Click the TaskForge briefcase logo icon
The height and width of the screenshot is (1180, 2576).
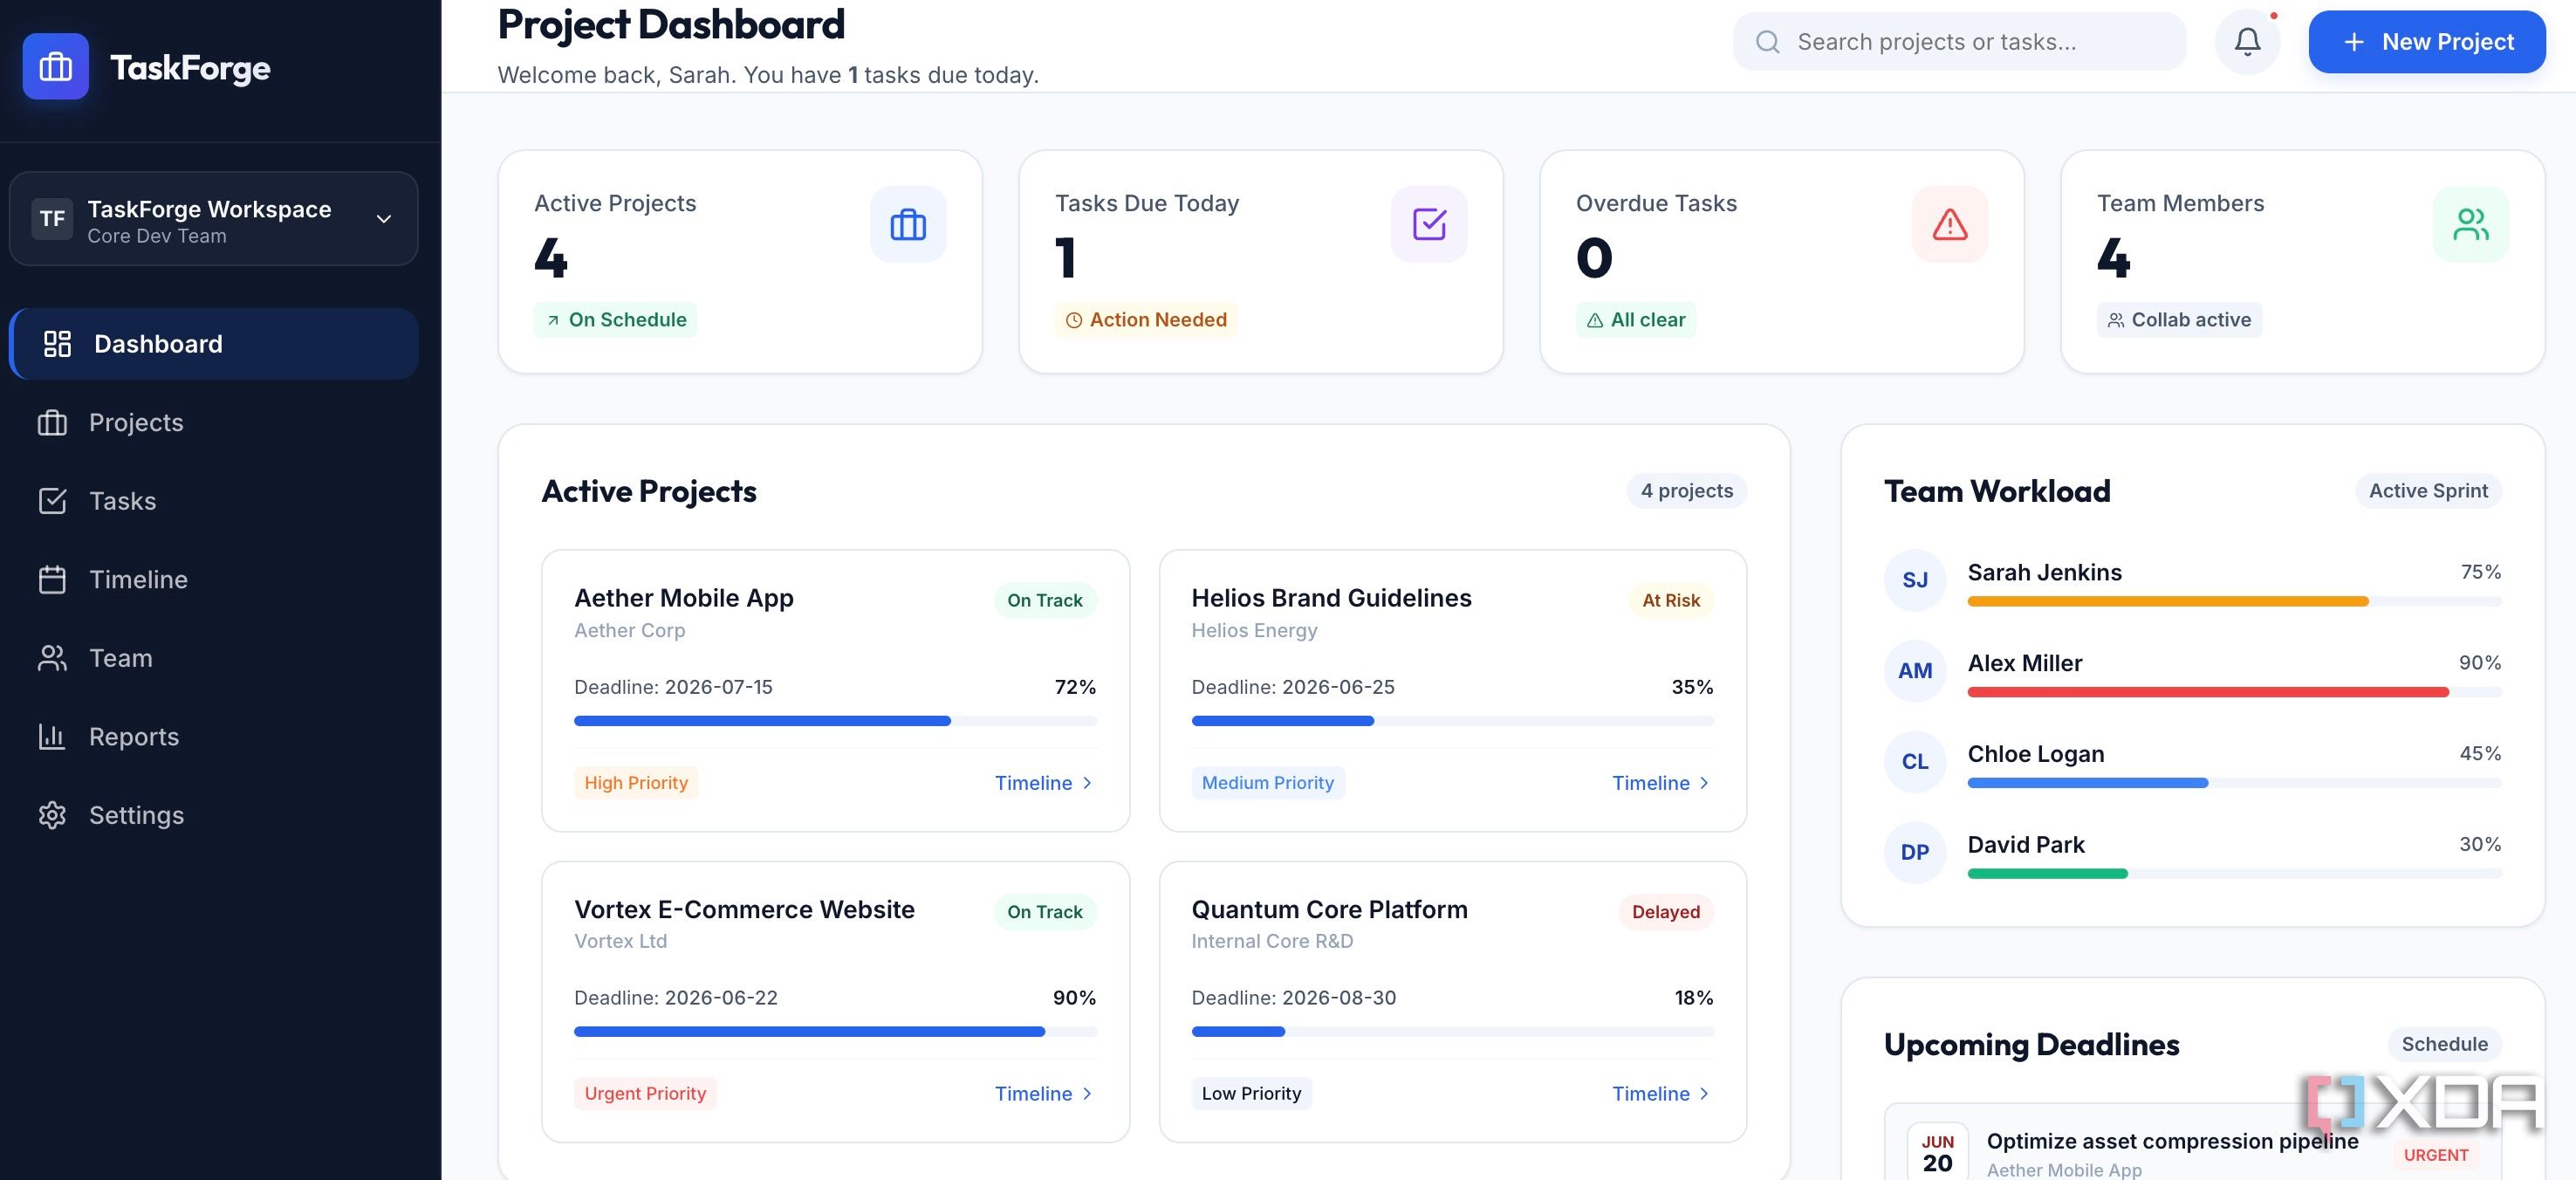click(55, 67)
